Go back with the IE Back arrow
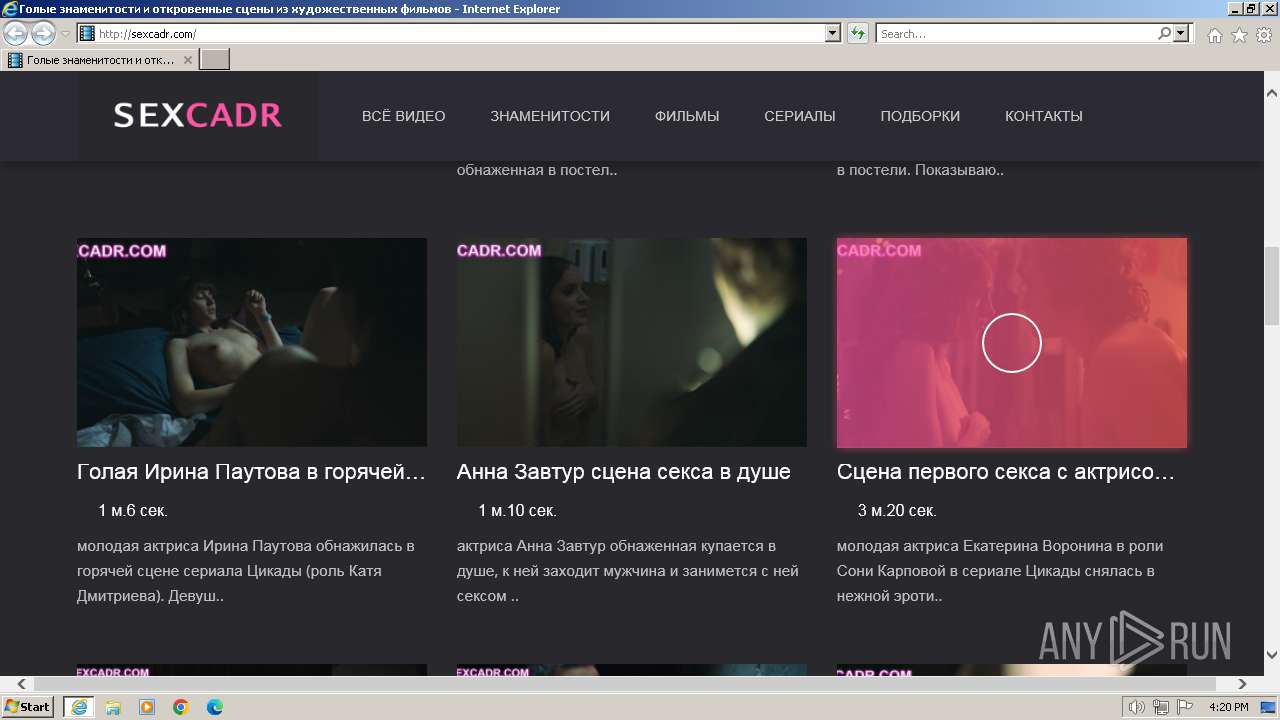This screenshot has height=720, width=1280. pos(15,33)
